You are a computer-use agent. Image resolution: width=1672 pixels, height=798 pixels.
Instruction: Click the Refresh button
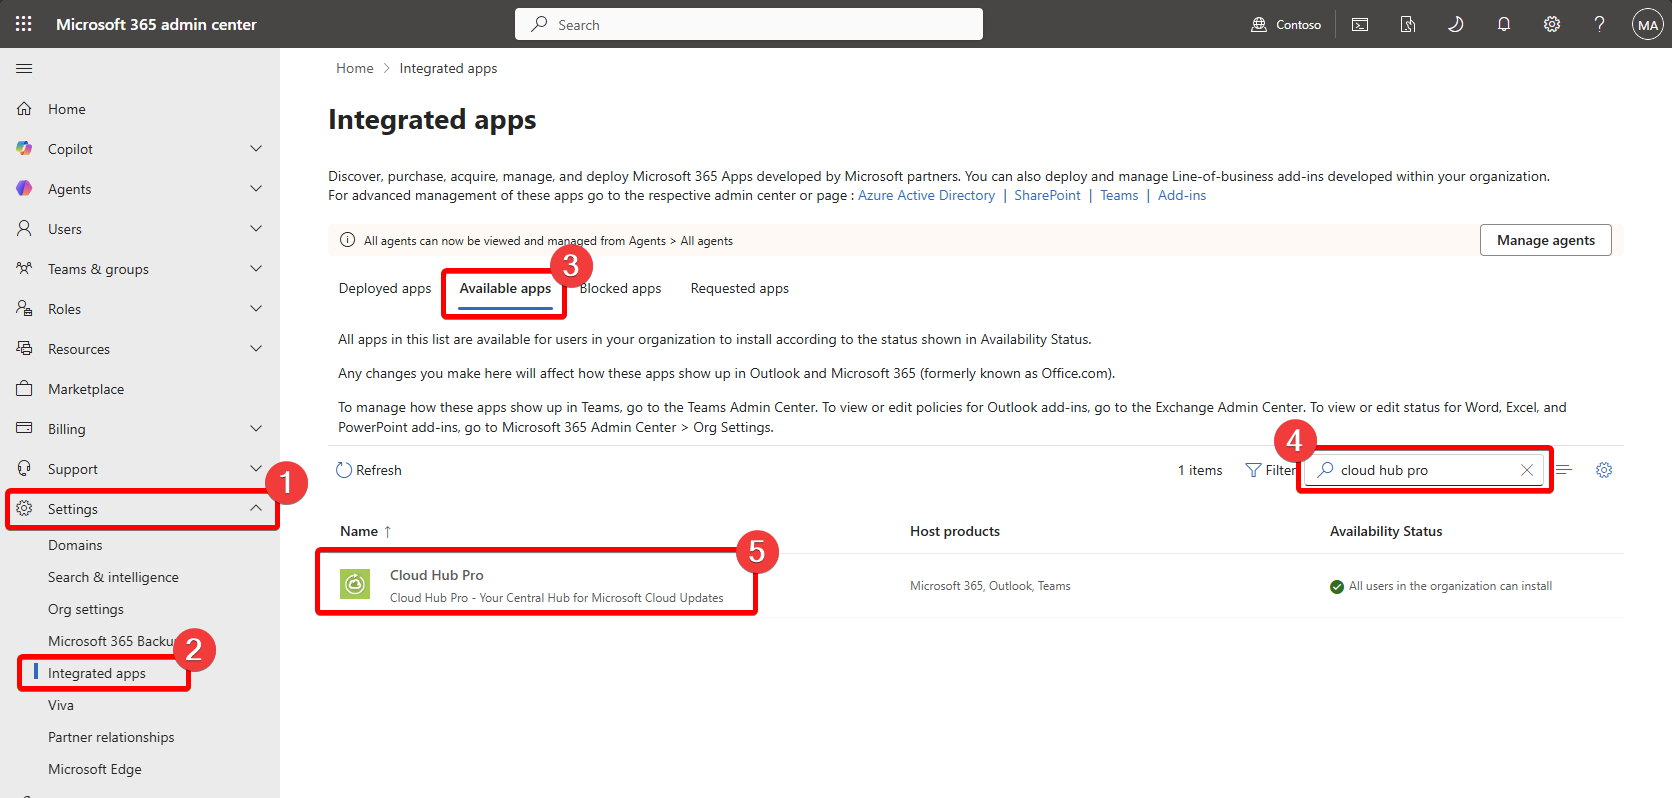369,470
